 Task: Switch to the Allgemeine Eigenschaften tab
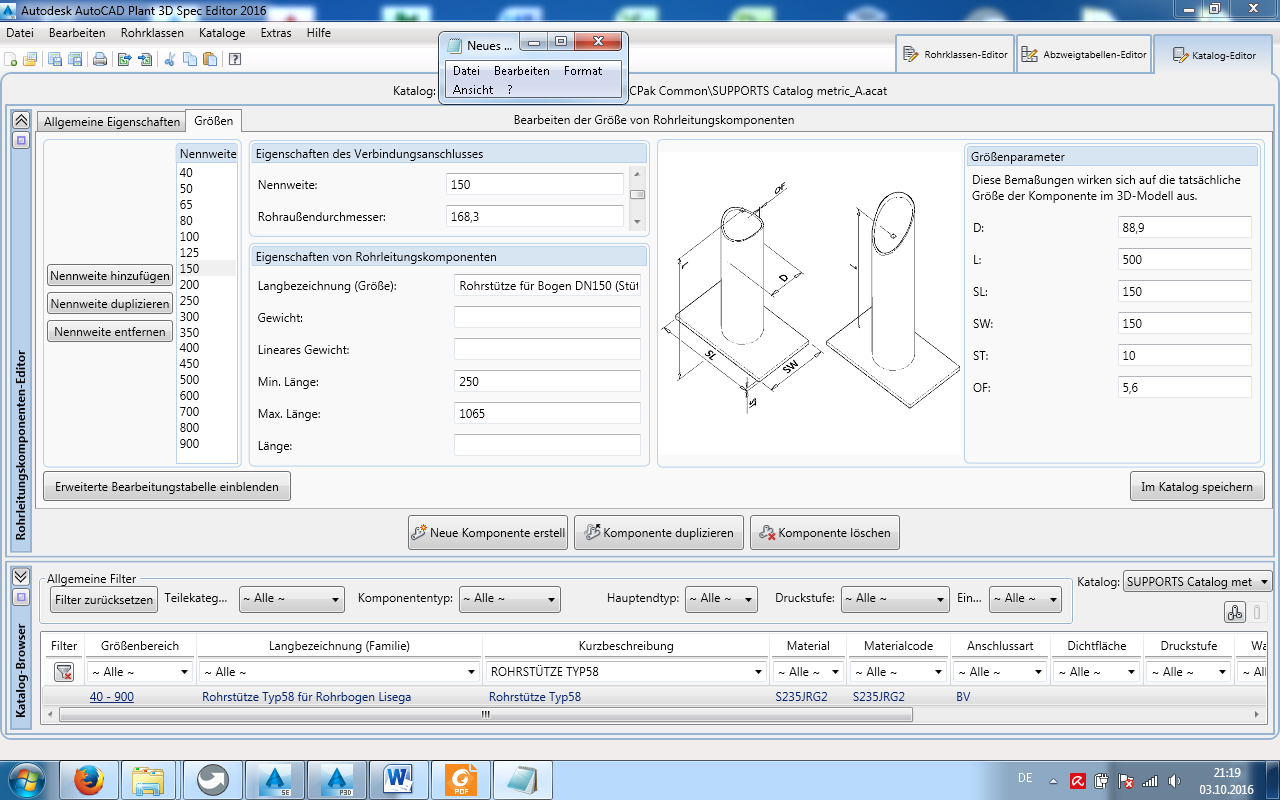pos(112,122)
